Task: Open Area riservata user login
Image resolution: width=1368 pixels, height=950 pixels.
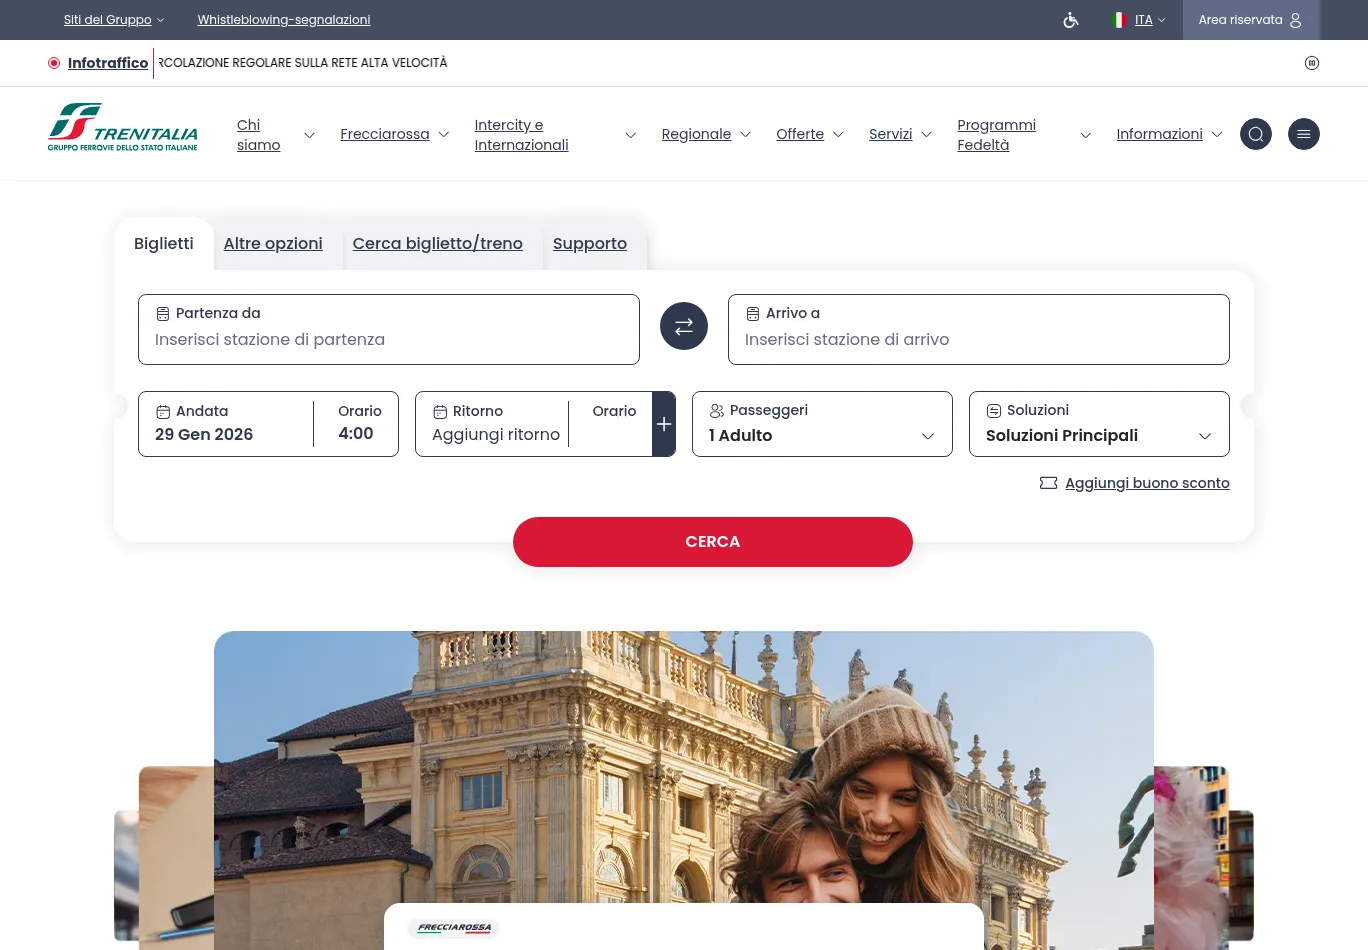Action: (1250, 20)
